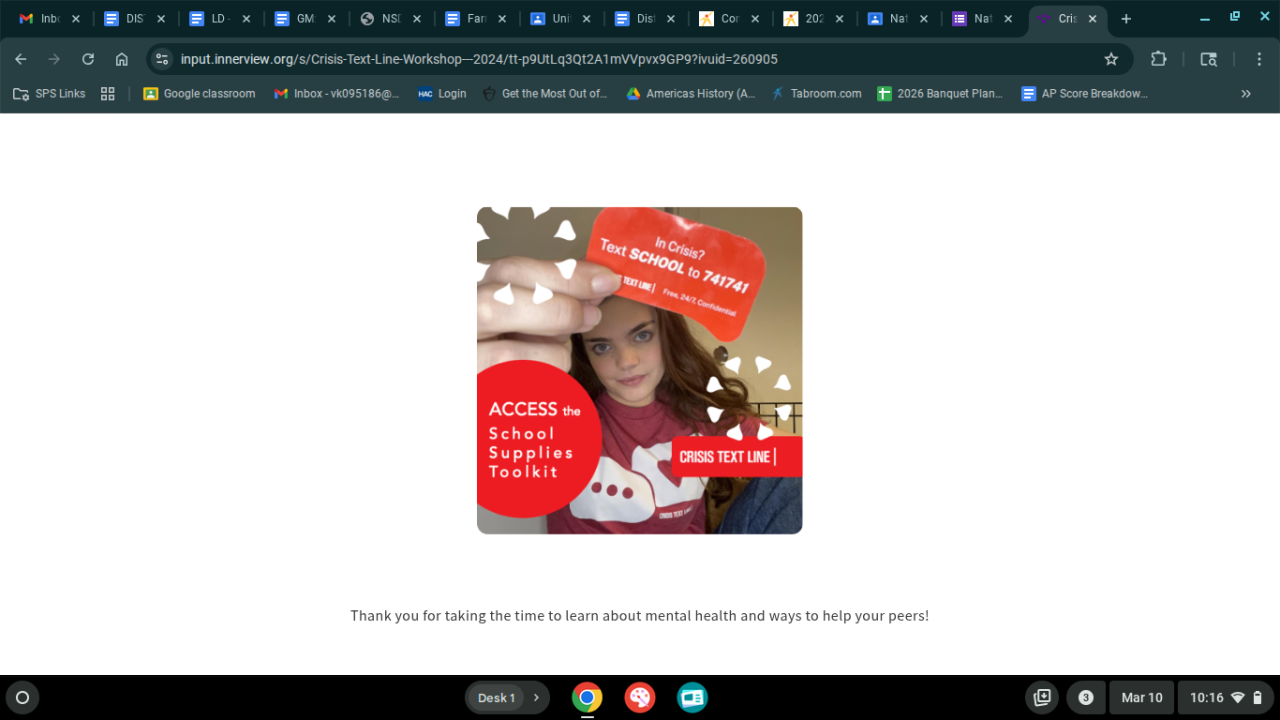Open the ChromeOS launcher
The height and width of the screenshot is (720, 1280).
click(22, 698)
